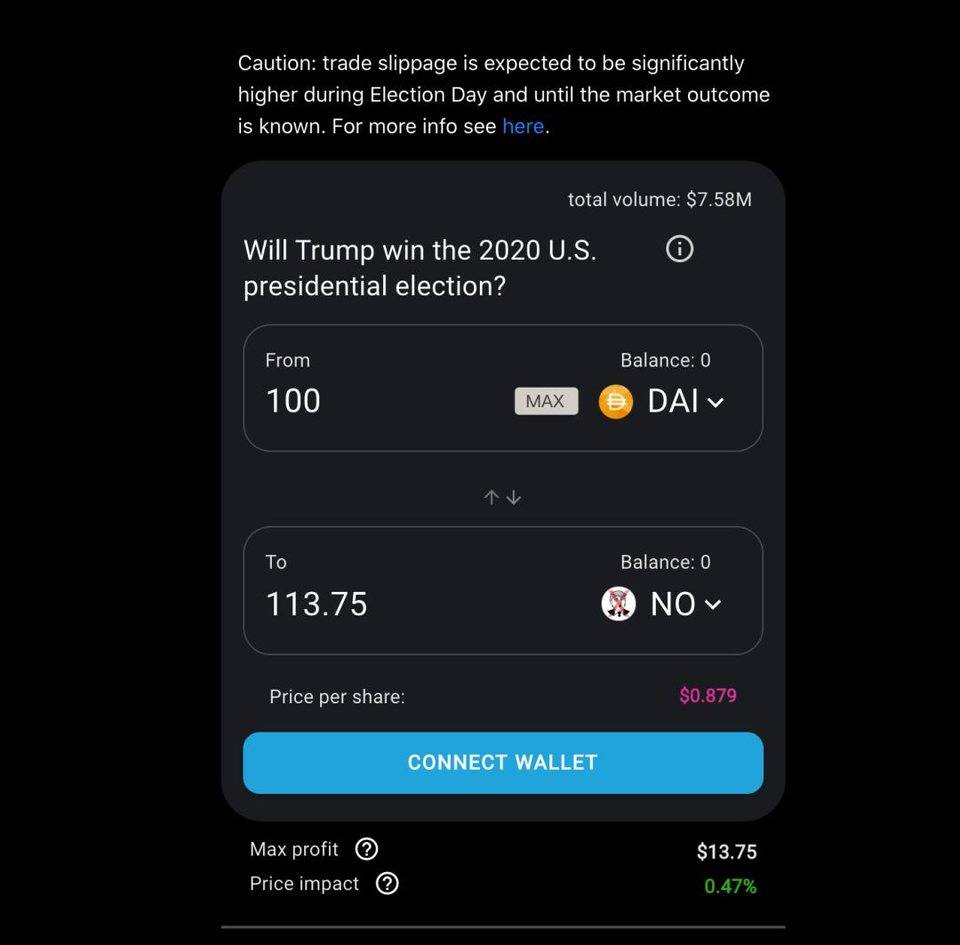960x945 pixels.
Task: Click the NO outcome token icon
Action: pyautogui.click(x=619, y=604)
